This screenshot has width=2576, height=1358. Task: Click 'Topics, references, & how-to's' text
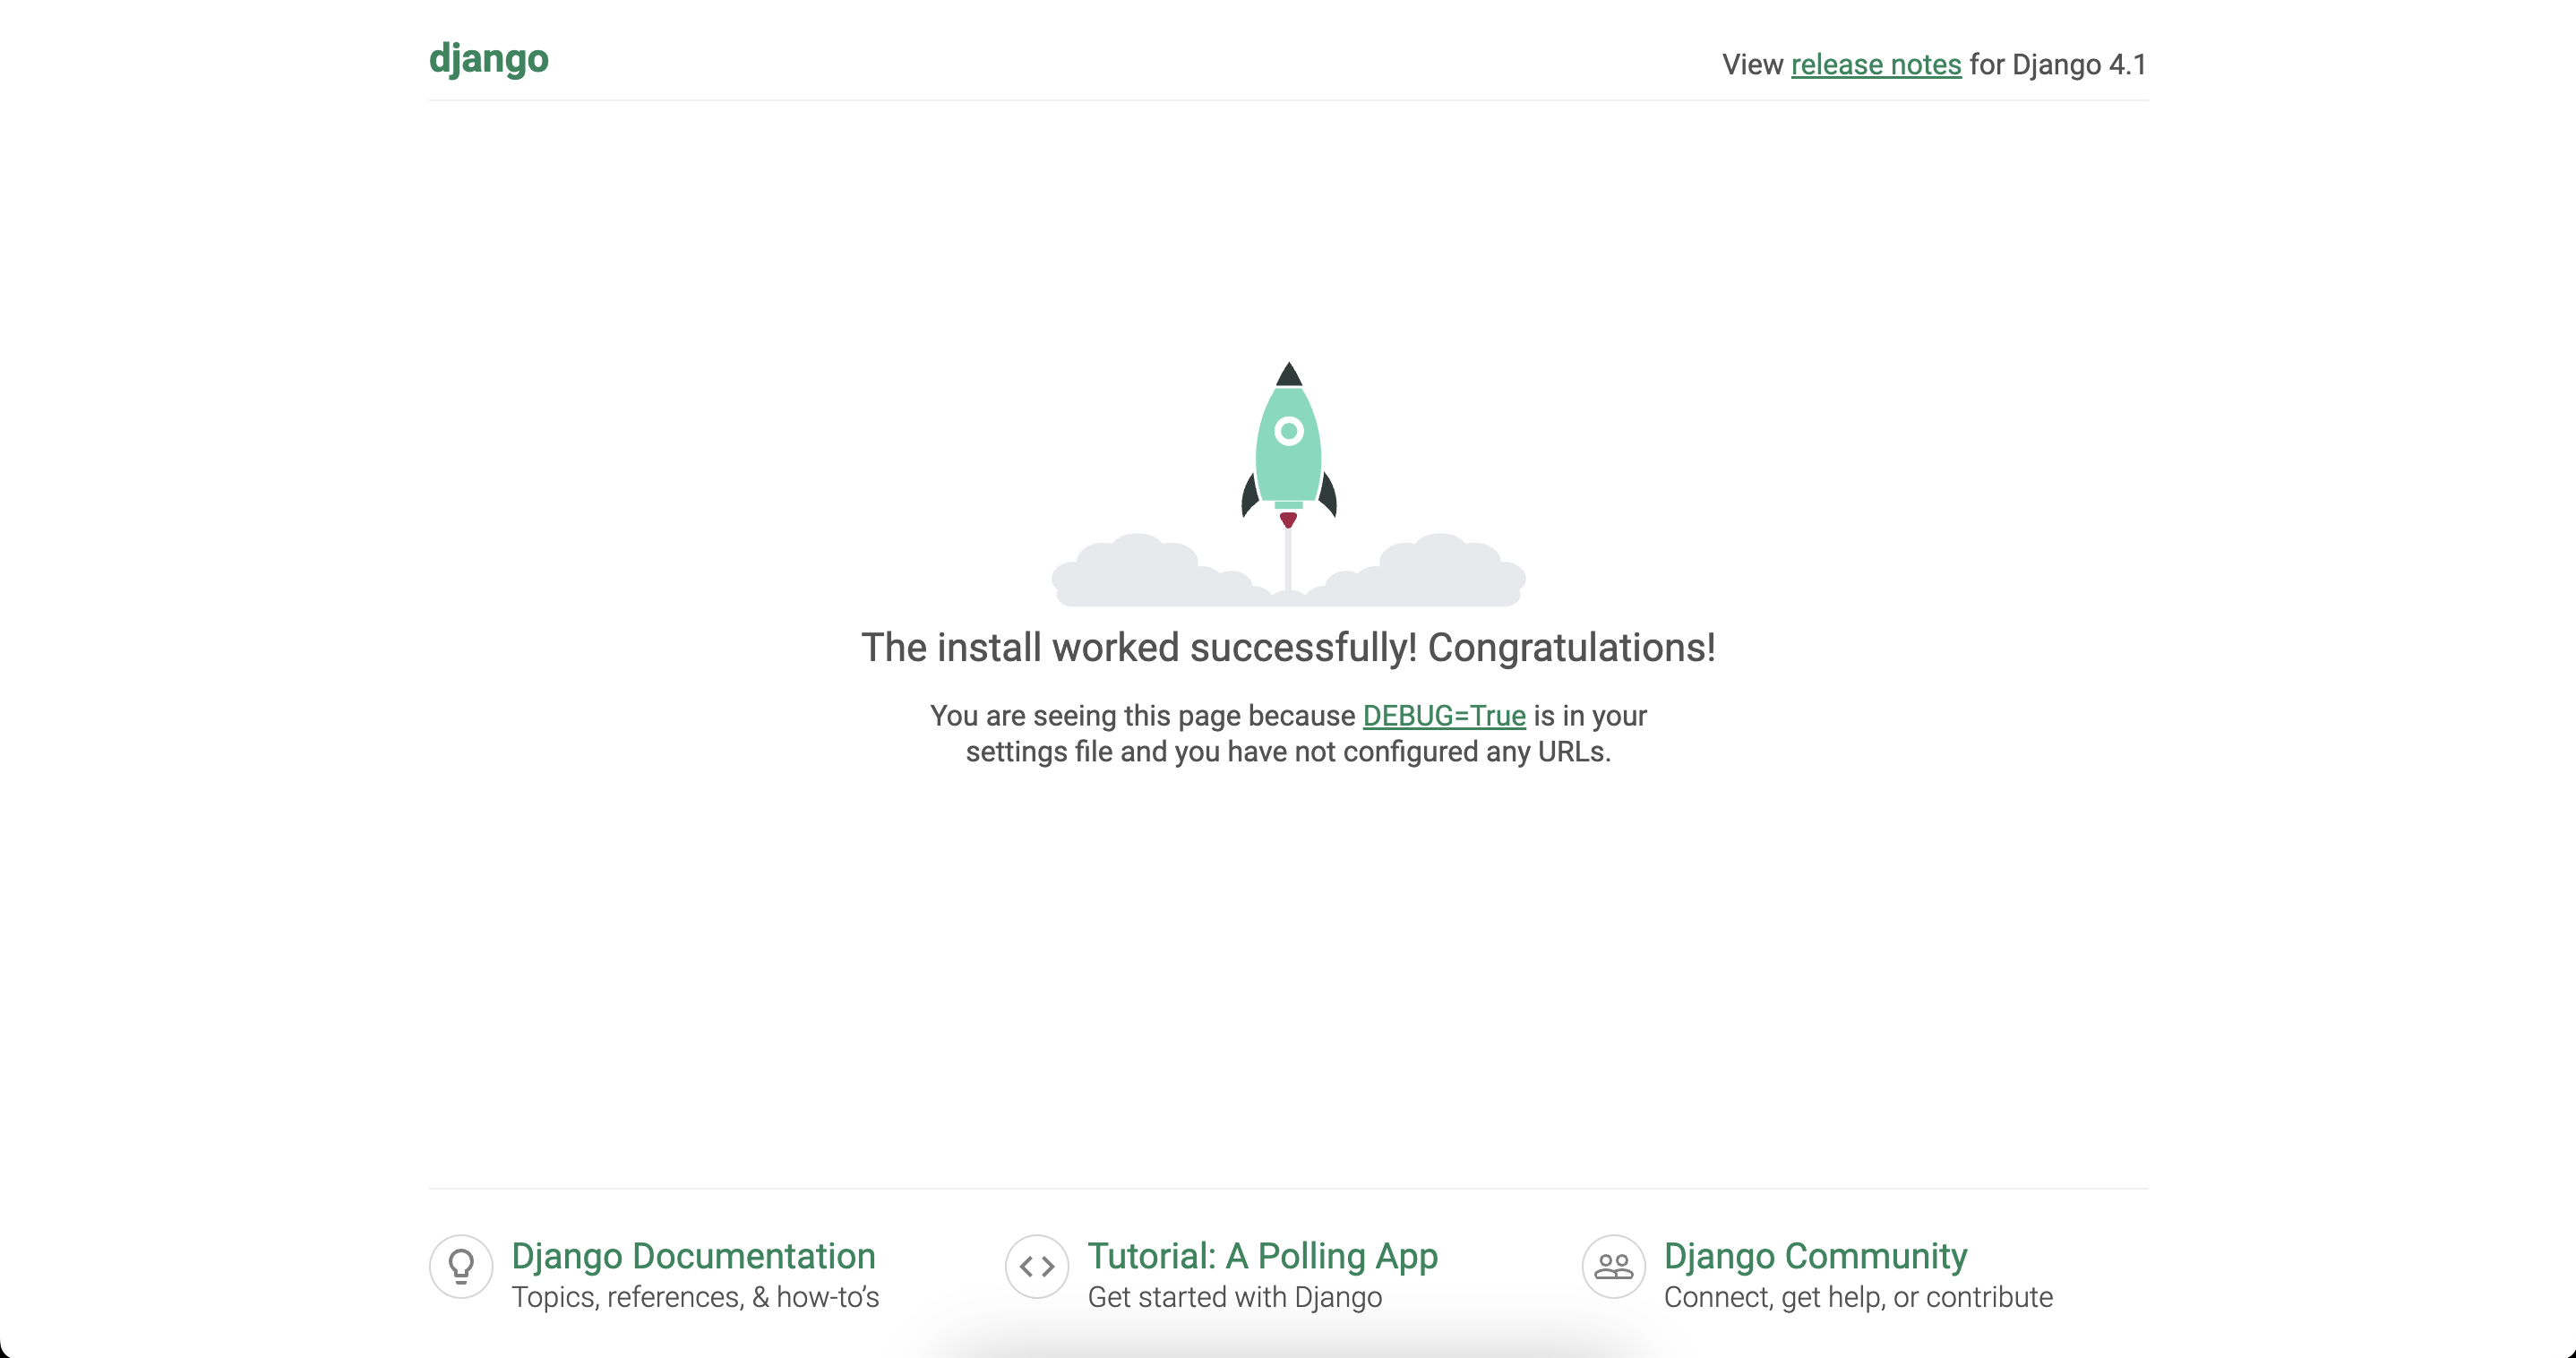695,1297
